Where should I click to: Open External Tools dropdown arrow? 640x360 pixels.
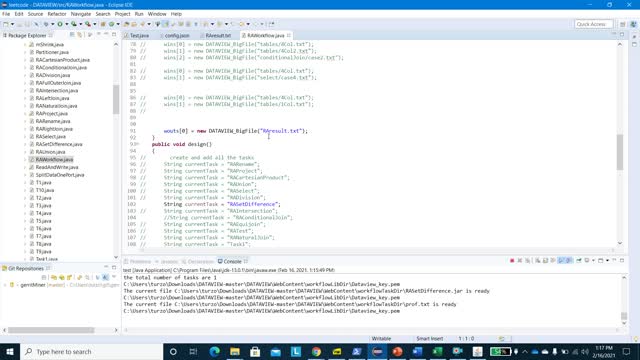point(94,24)
